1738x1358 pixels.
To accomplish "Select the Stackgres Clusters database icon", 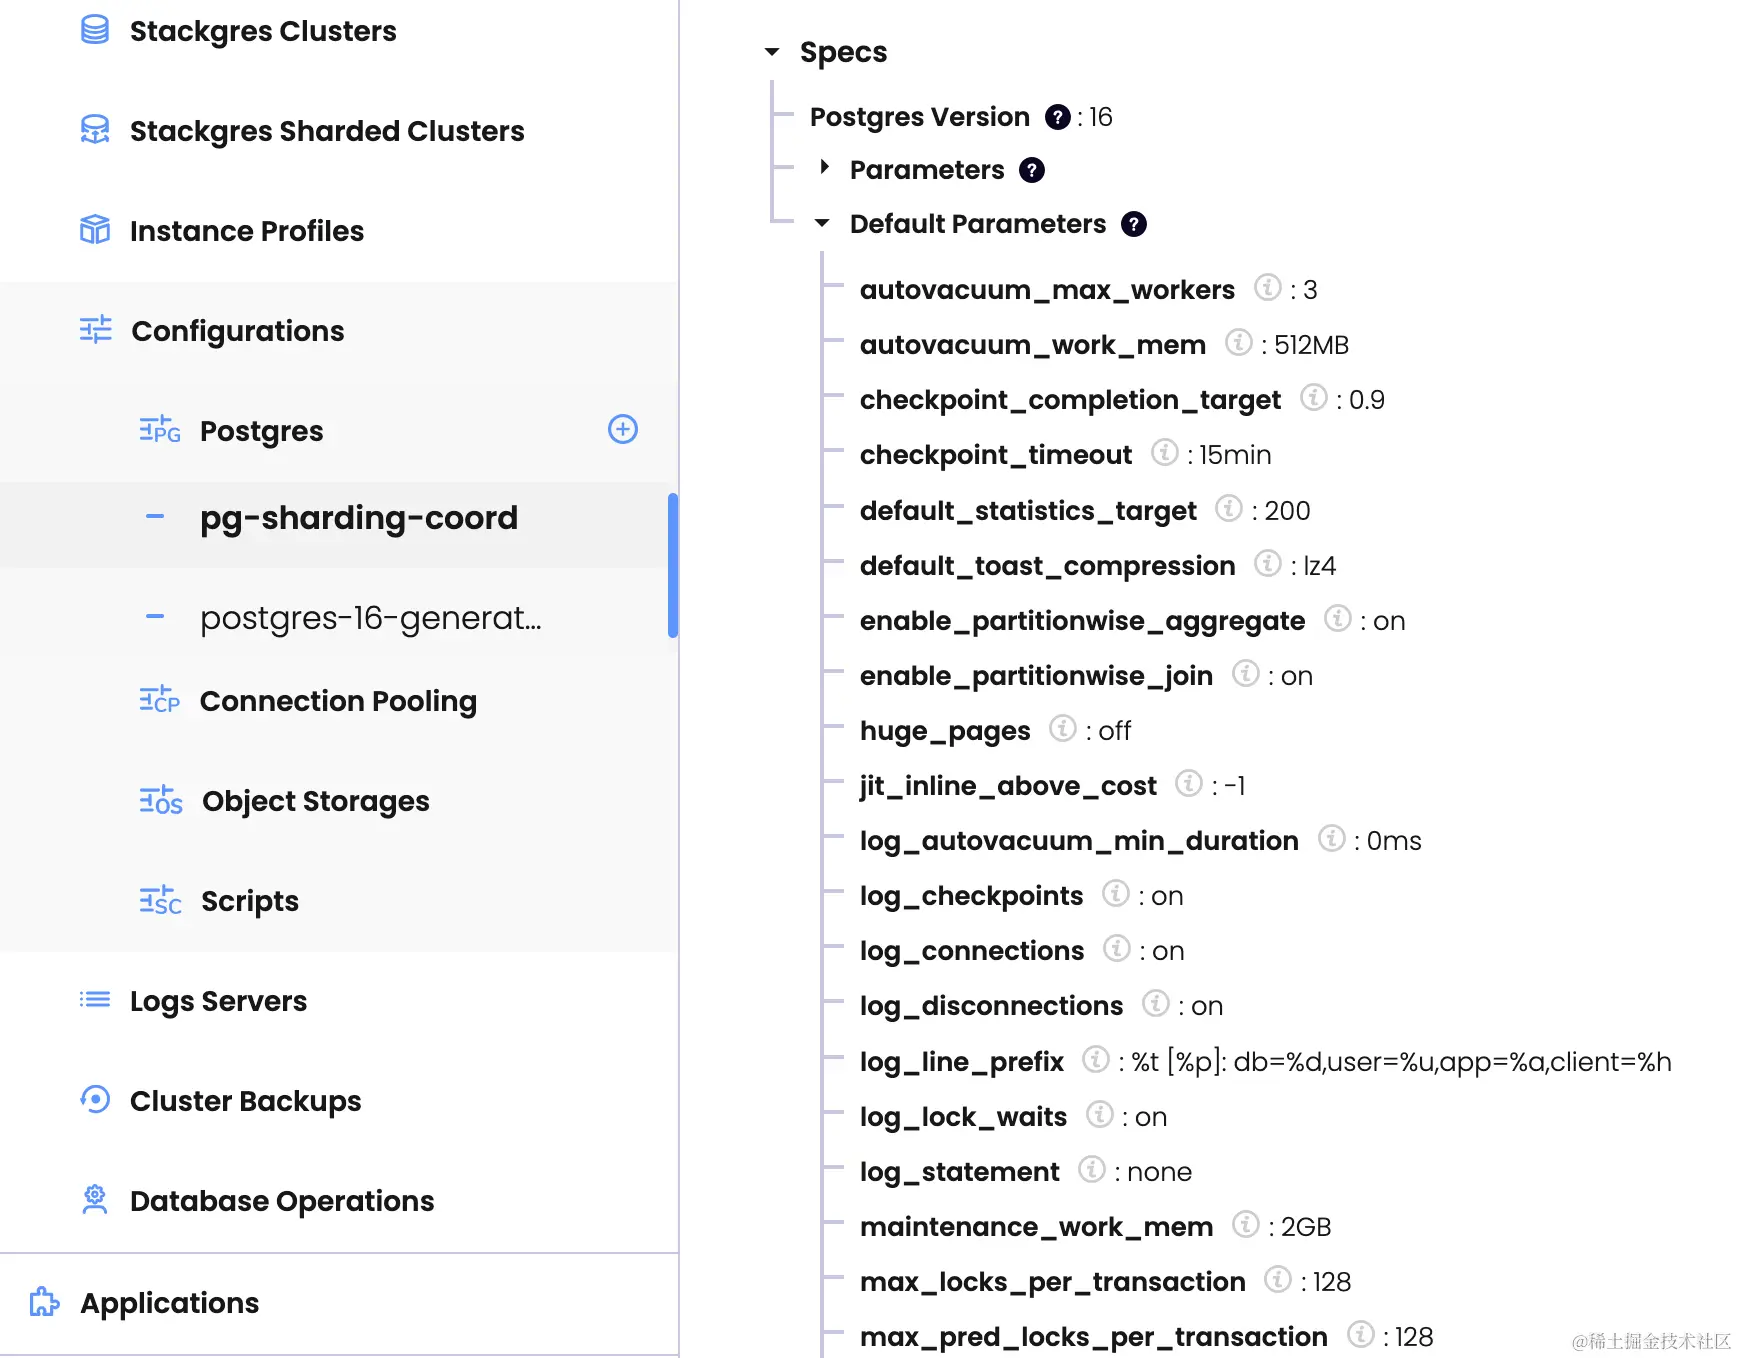I will pos(94,30).
